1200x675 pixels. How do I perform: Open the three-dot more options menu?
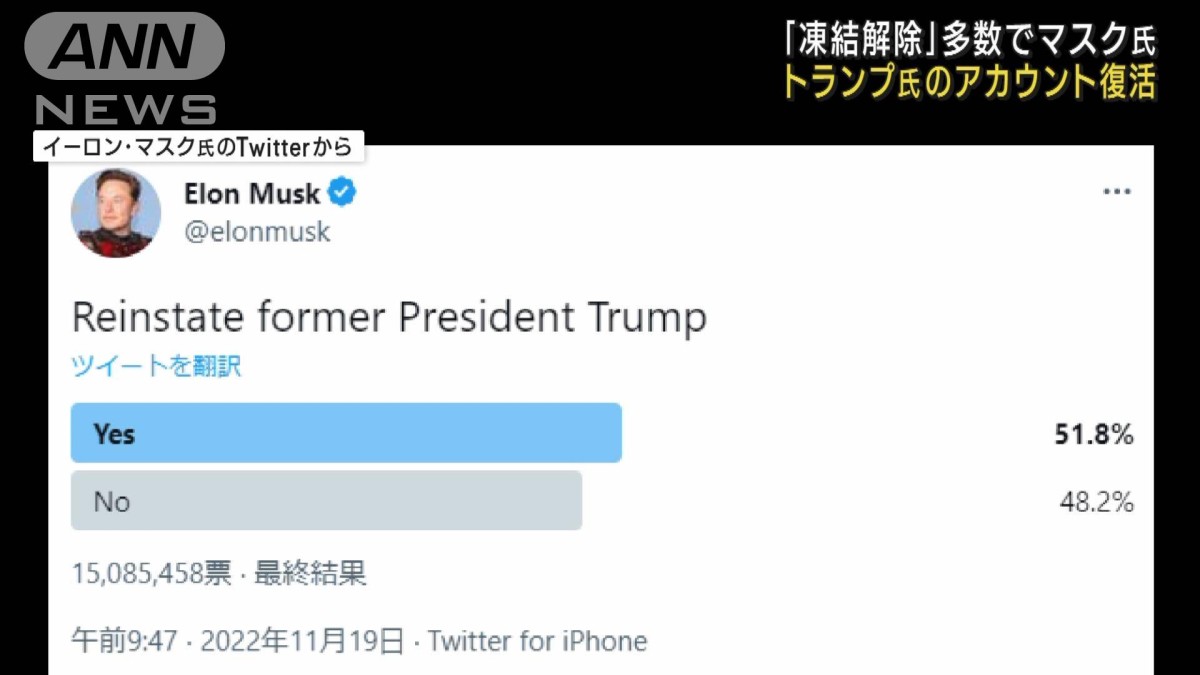(1116, 192)
